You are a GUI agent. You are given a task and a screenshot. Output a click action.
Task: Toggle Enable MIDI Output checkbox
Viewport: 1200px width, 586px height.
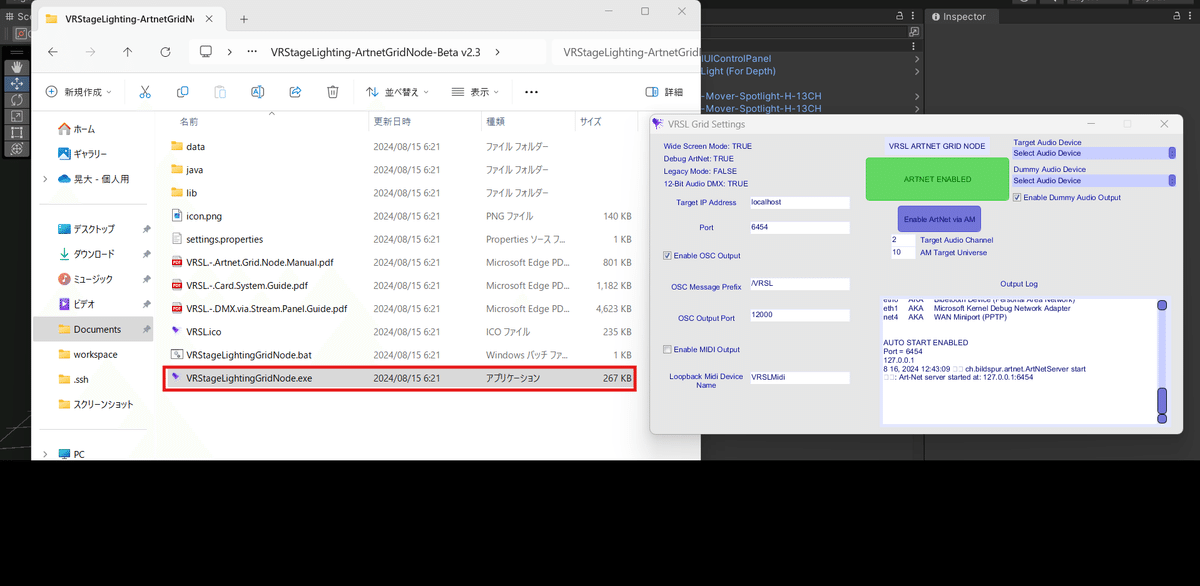(668, 350)
